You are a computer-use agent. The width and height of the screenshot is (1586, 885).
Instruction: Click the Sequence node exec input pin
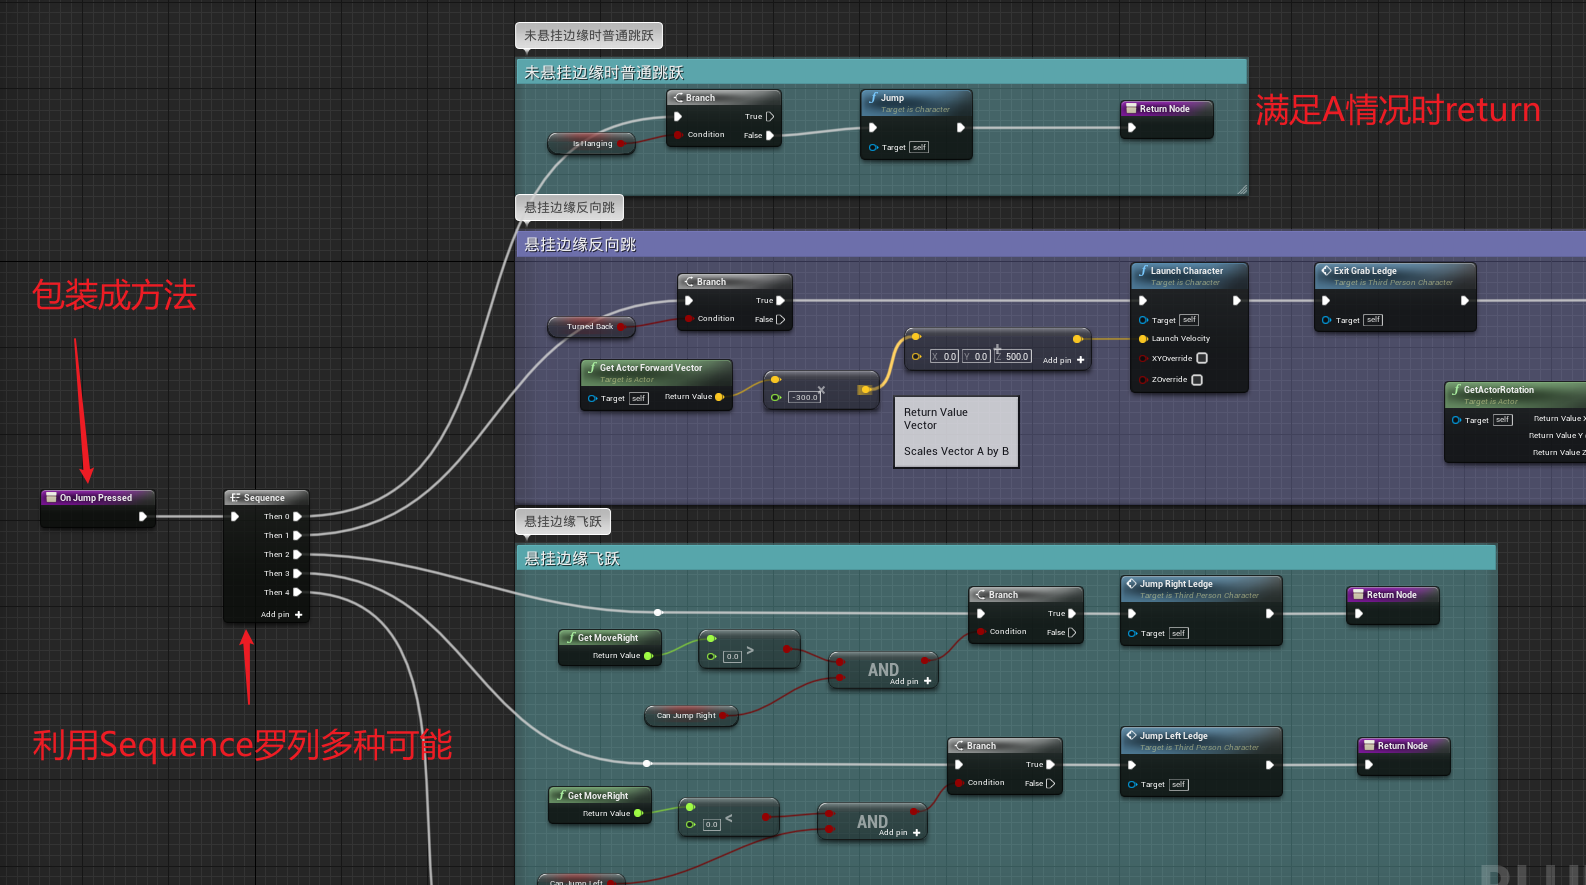[x=235, y=517]
